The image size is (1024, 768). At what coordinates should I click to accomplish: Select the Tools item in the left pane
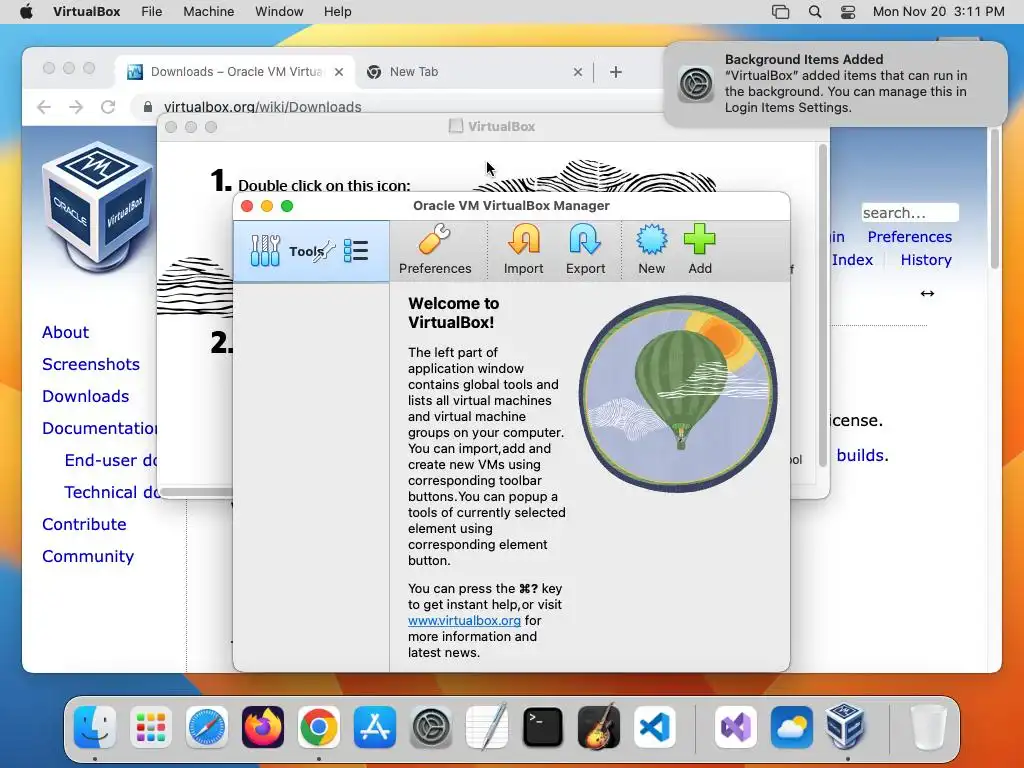pyautogui.click(x=311, y=251)
